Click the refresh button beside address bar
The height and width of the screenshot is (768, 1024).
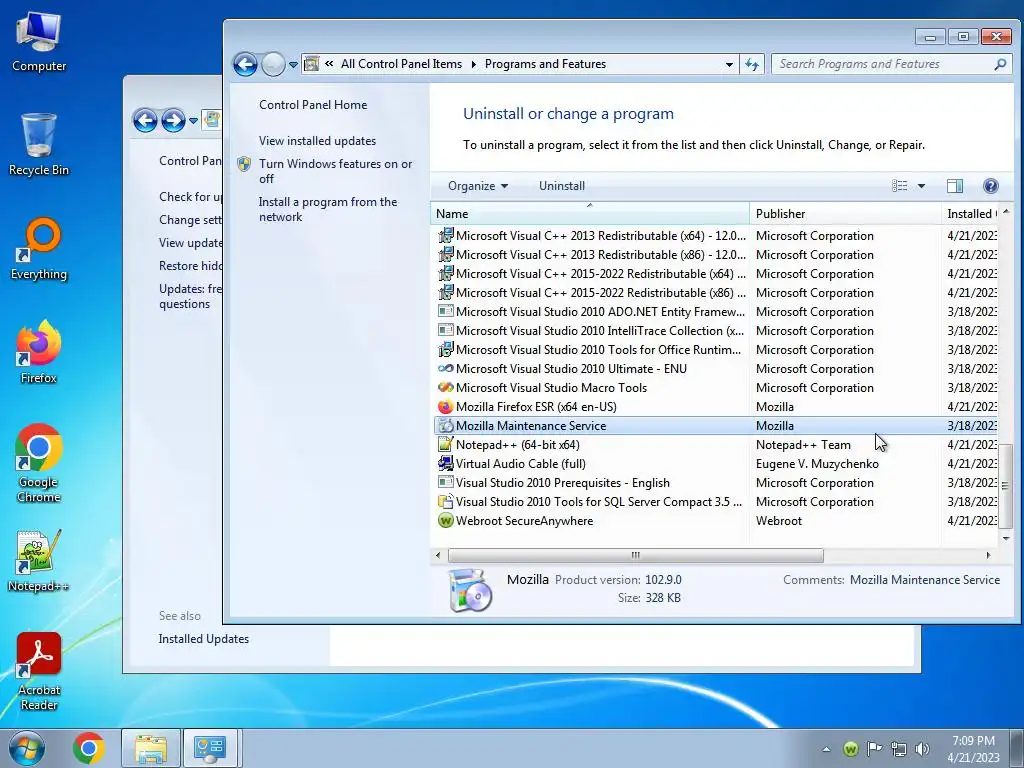coord(752,64)
